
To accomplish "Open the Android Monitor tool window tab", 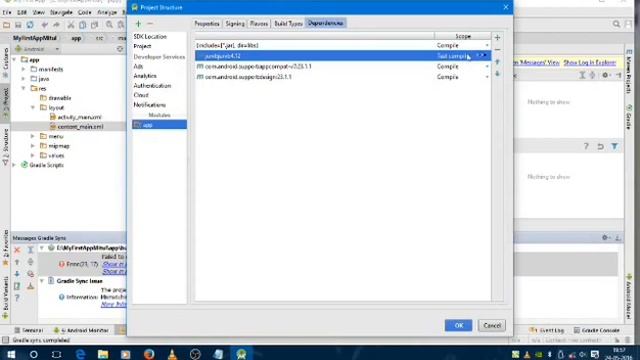I will point(82,330).
